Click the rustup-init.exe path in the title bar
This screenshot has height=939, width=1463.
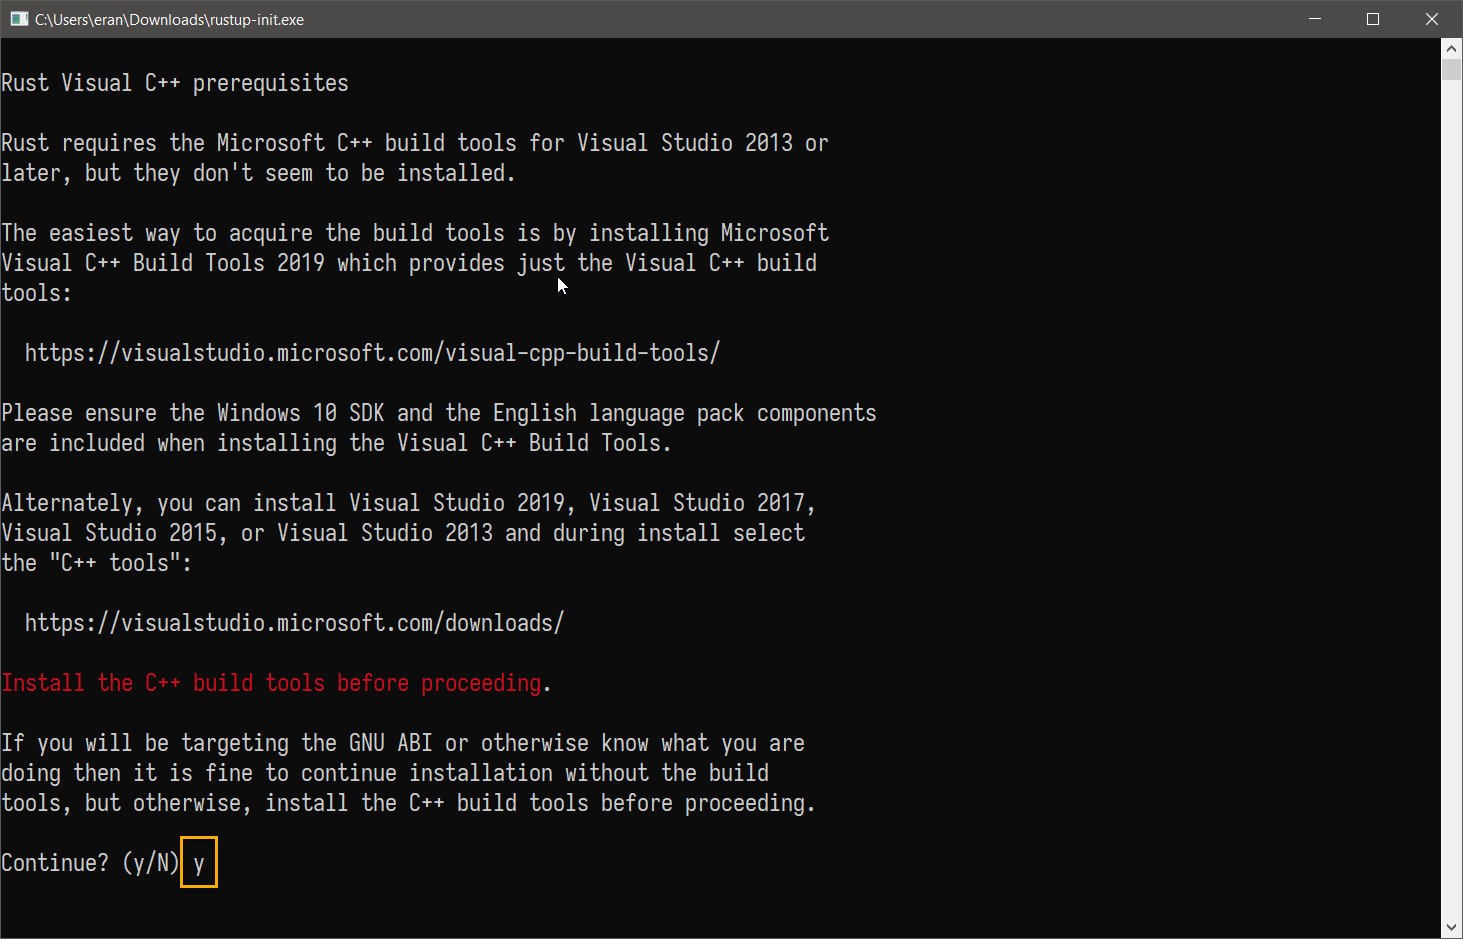(169, 19)
